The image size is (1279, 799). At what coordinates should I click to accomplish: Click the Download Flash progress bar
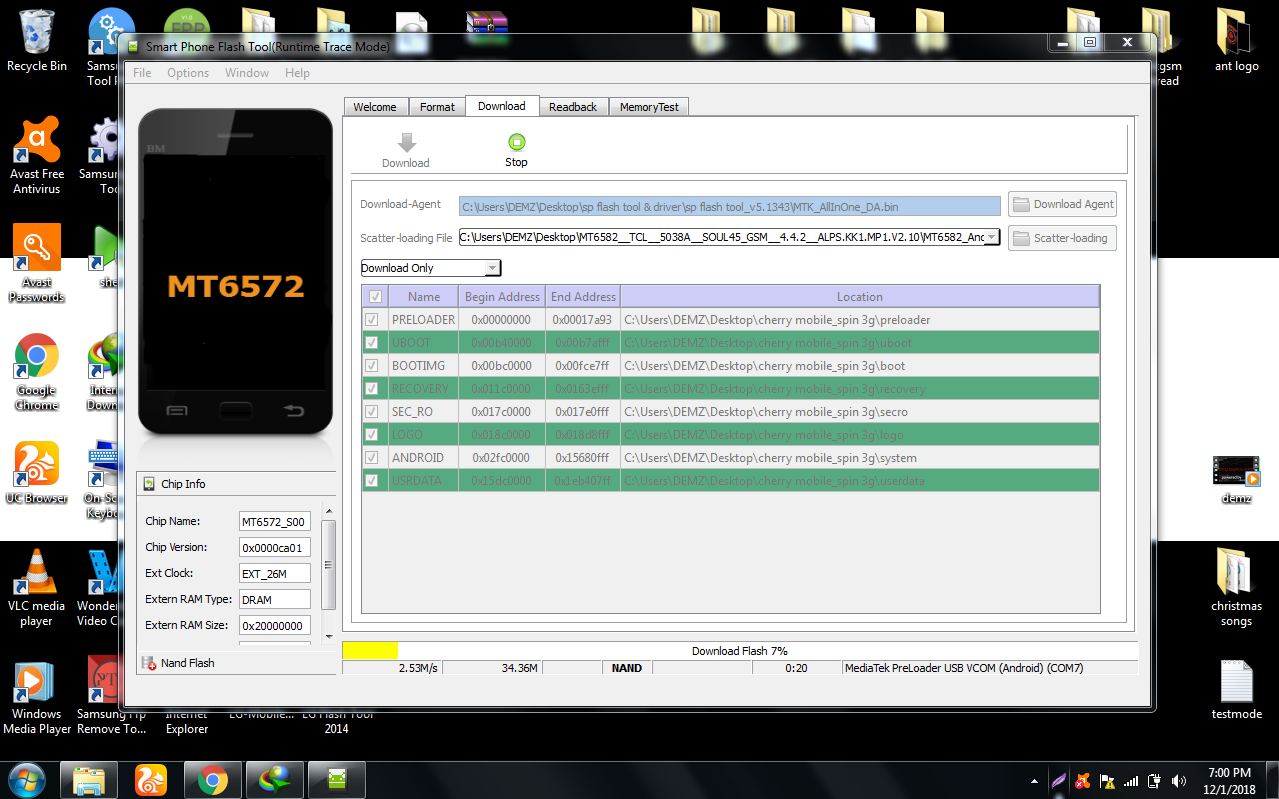click(739, 651)
